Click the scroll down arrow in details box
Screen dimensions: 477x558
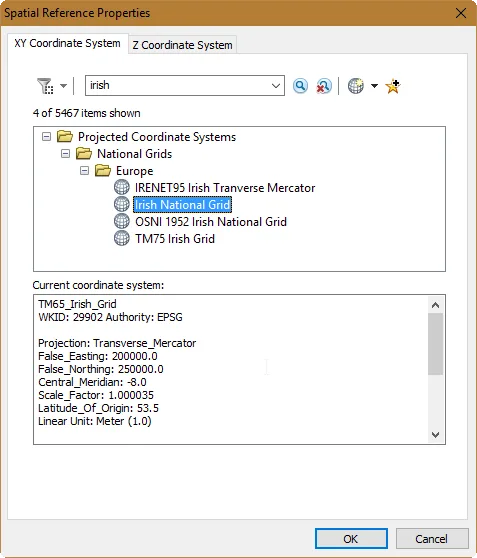point(435,435)
